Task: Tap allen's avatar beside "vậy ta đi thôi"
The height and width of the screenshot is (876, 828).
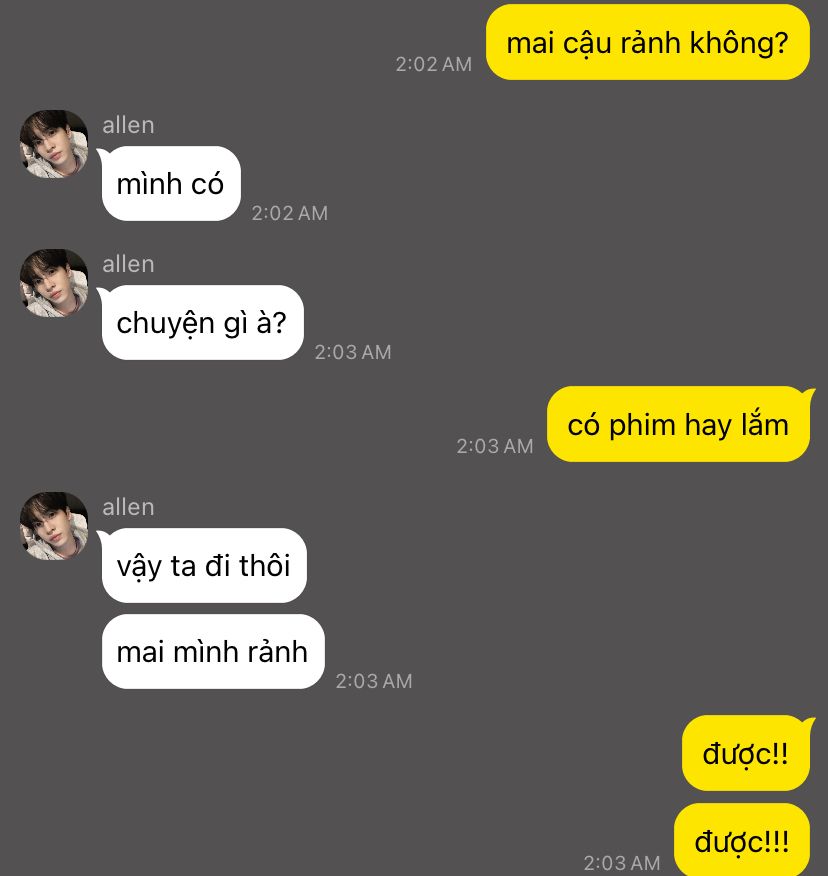Action: click(x=54, y=526)
